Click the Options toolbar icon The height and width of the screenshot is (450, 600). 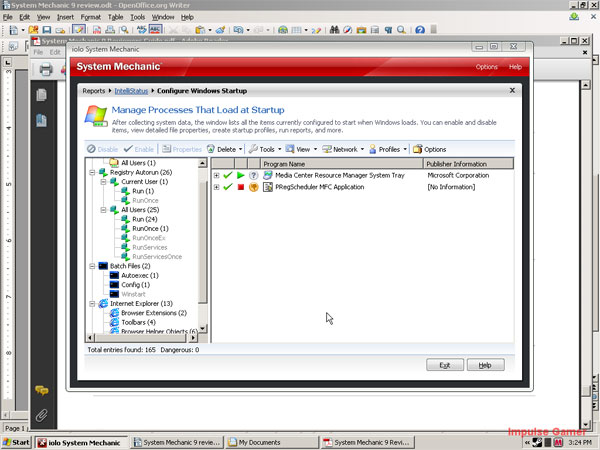point(417,149)
